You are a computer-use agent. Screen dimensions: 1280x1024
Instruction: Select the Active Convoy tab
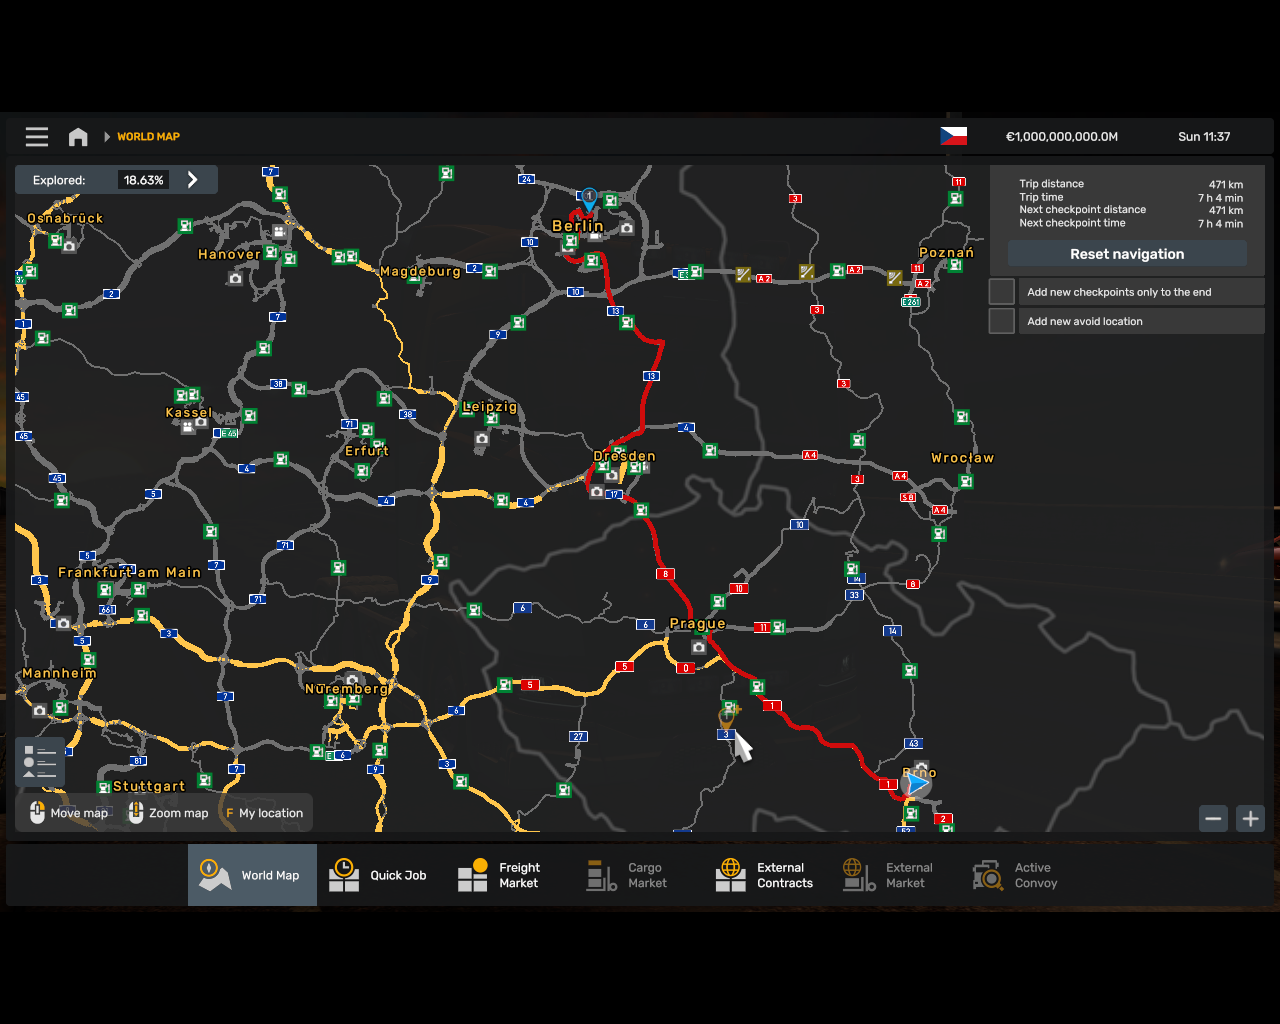[x=1016, y=875]
